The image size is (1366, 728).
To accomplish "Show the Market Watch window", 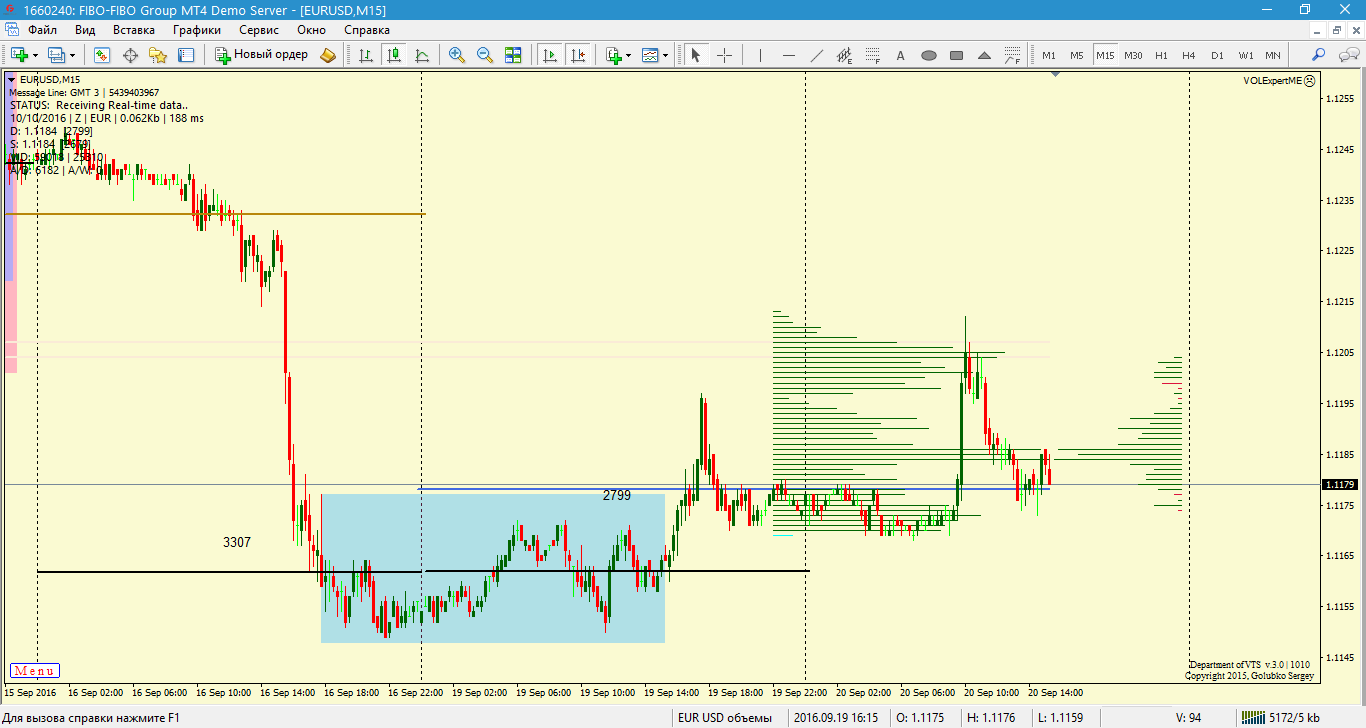I will (x=102, y=55).
